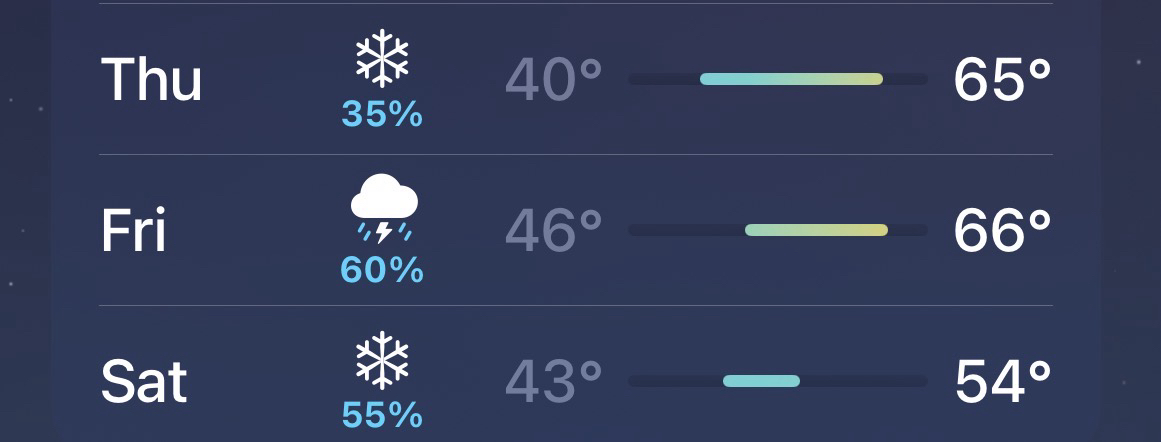
Task: Tap the 46° low temperature
Action: [554, 231]
